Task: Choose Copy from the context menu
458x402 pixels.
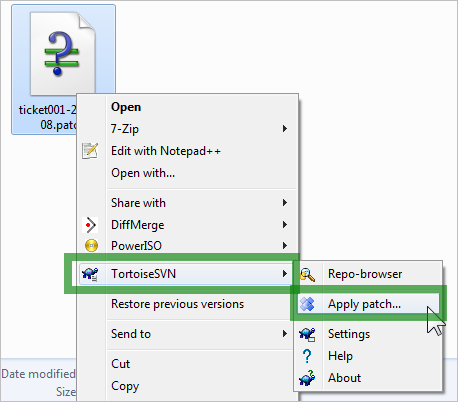Action: click(x=125, y=386)
